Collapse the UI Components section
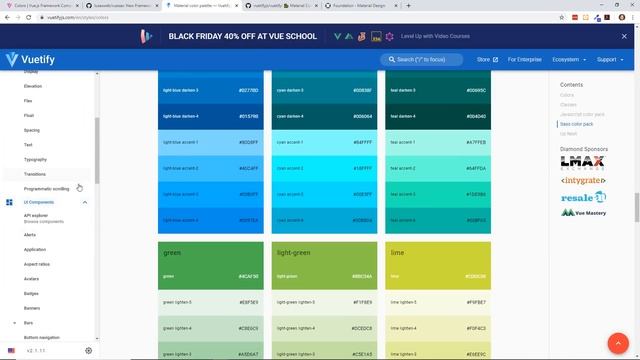 pyautogui.click(x=85, y=202)
